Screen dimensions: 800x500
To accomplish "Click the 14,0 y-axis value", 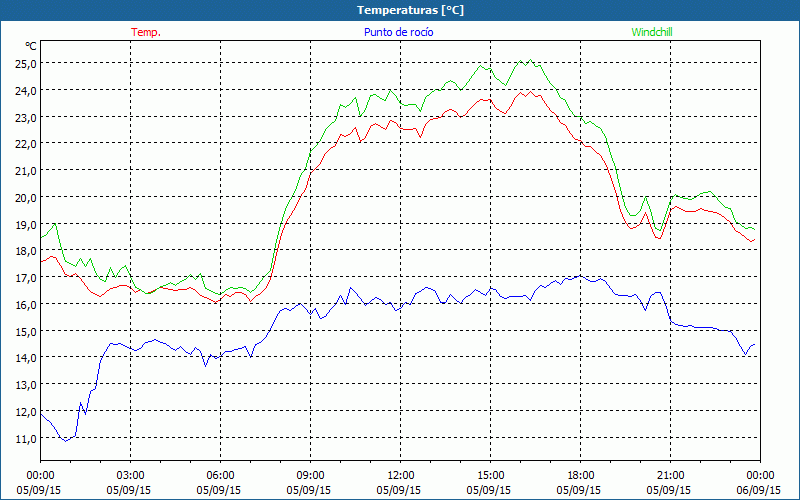I will (26, 358).
